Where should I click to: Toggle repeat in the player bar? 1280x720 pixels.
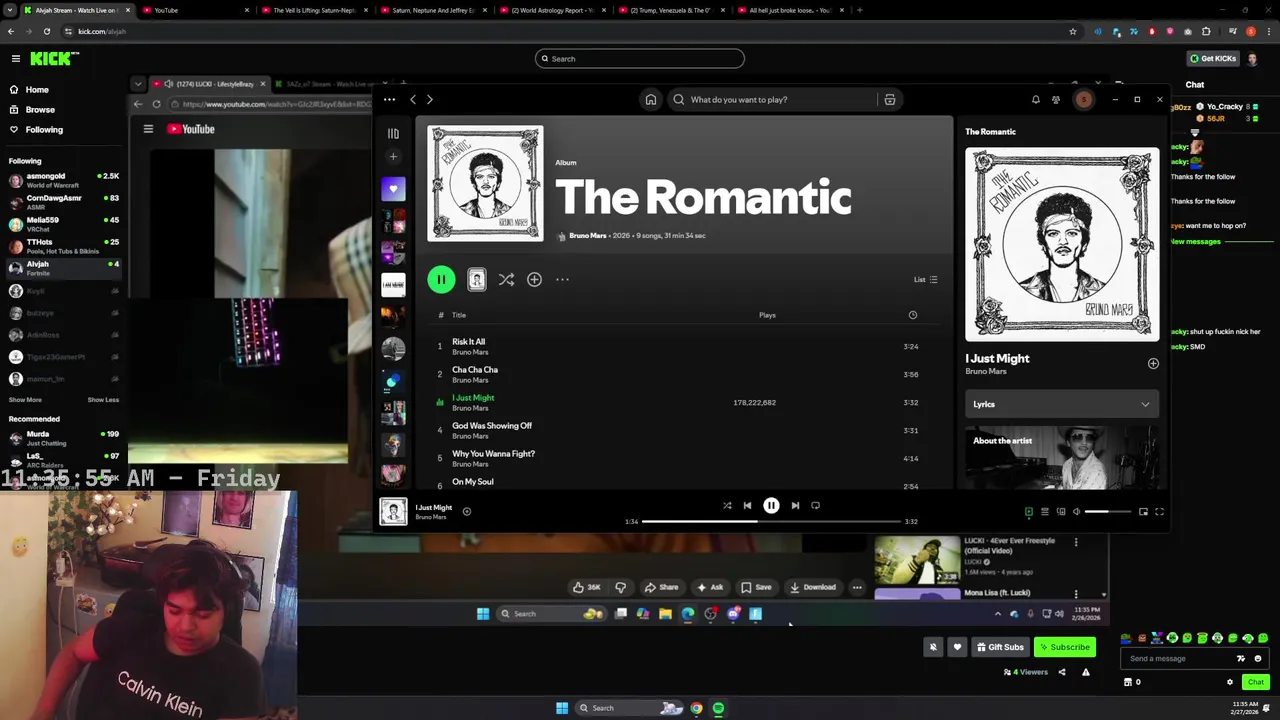click(x=815, y=506)
